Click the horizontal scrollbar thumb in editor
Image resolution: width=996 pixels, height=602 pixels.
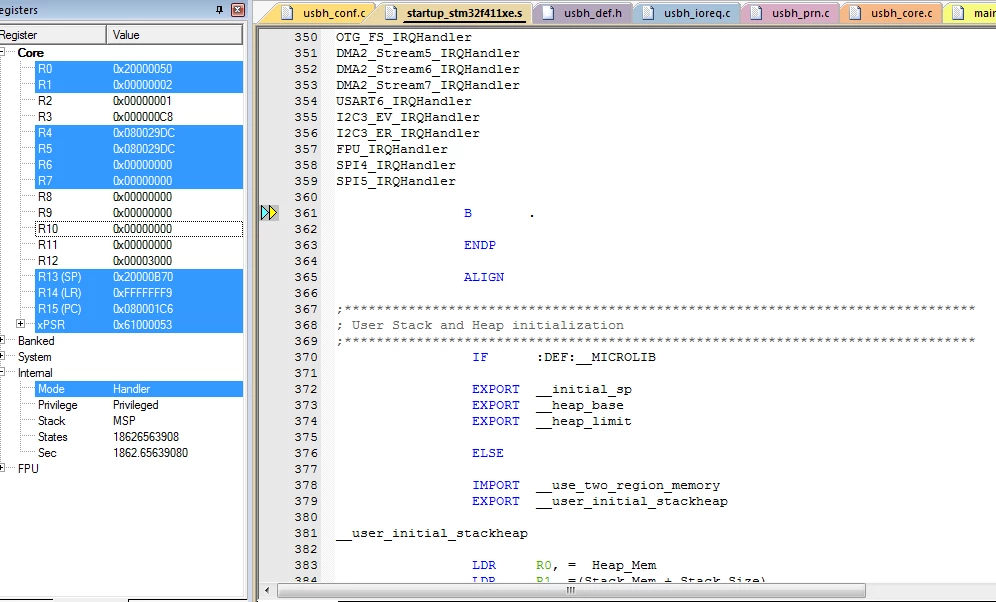pos(570,590)
